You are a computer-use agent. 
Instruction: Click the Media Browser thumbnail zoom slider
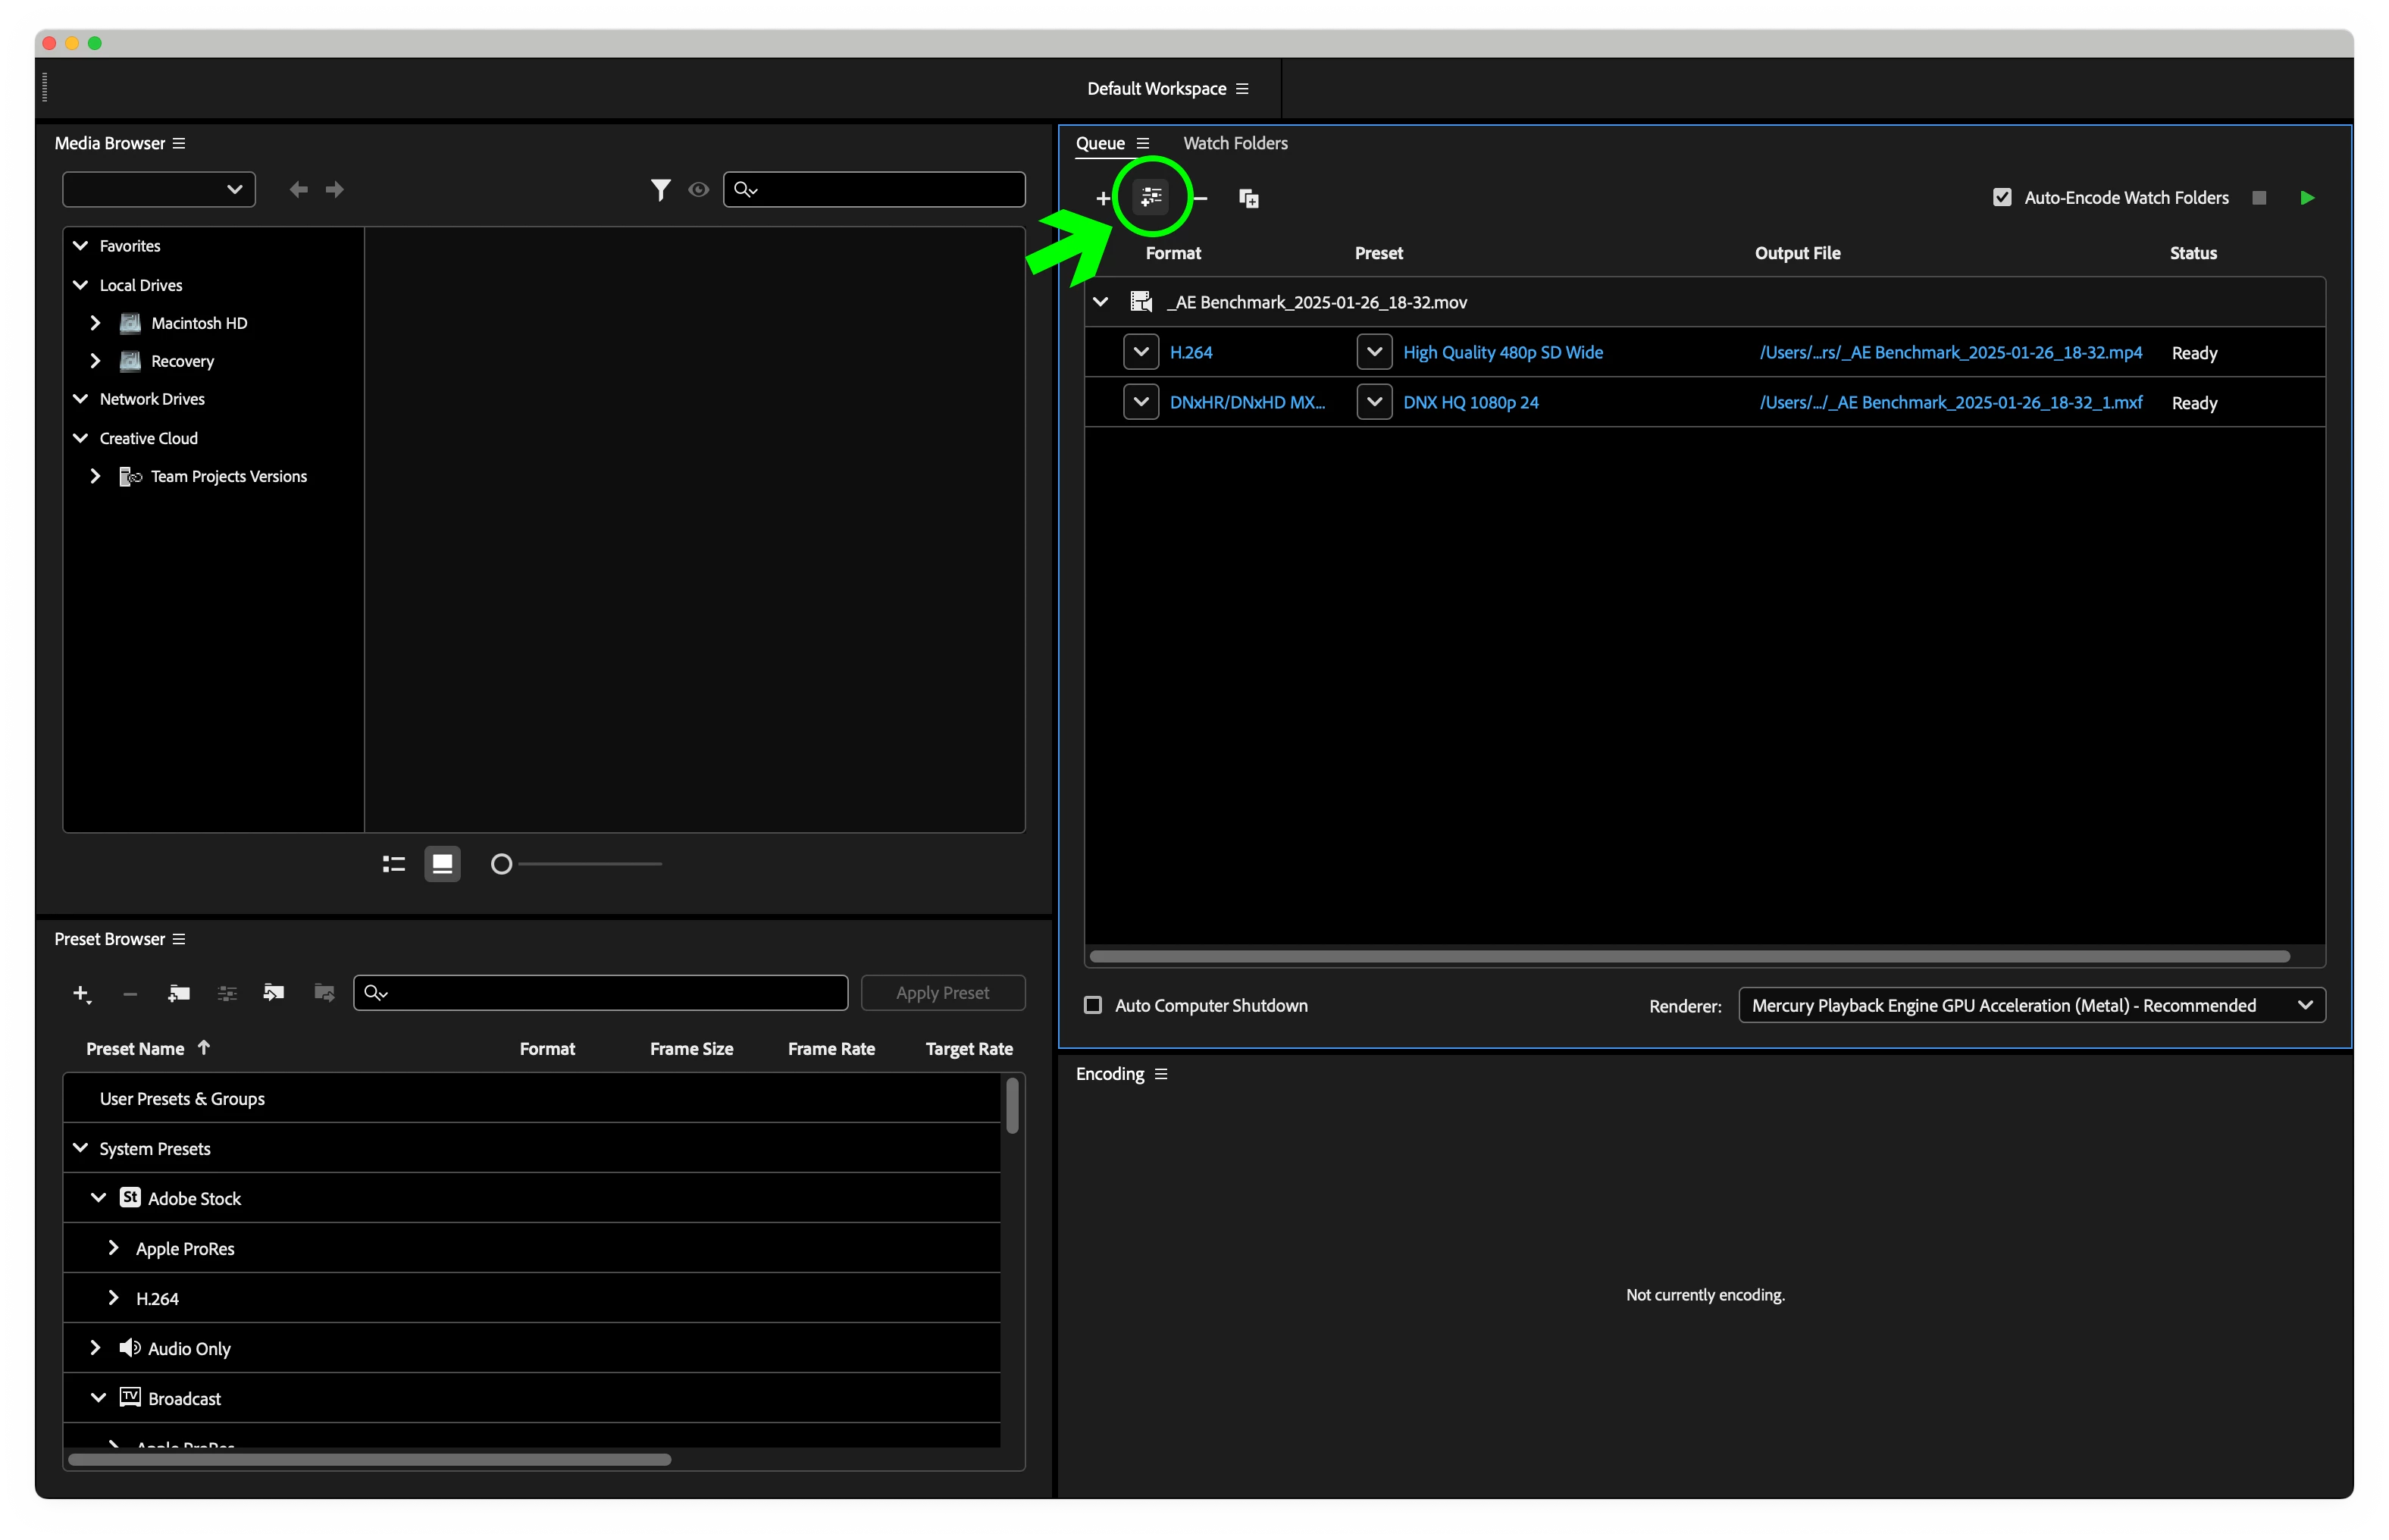(x=502, y=864)
